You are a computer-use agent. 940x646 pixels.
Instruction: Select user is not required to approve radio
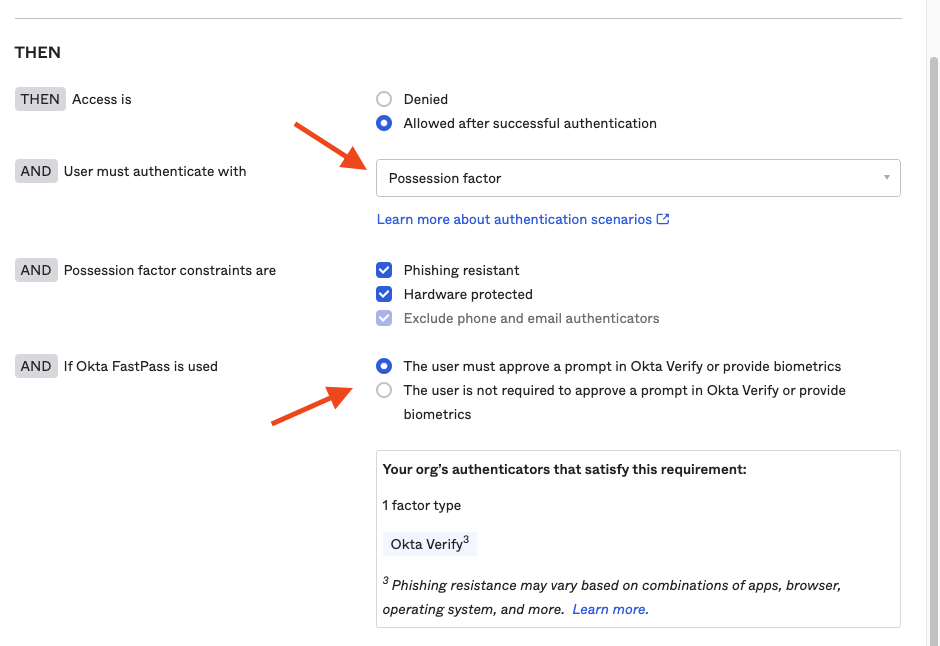tap(384, 390)
